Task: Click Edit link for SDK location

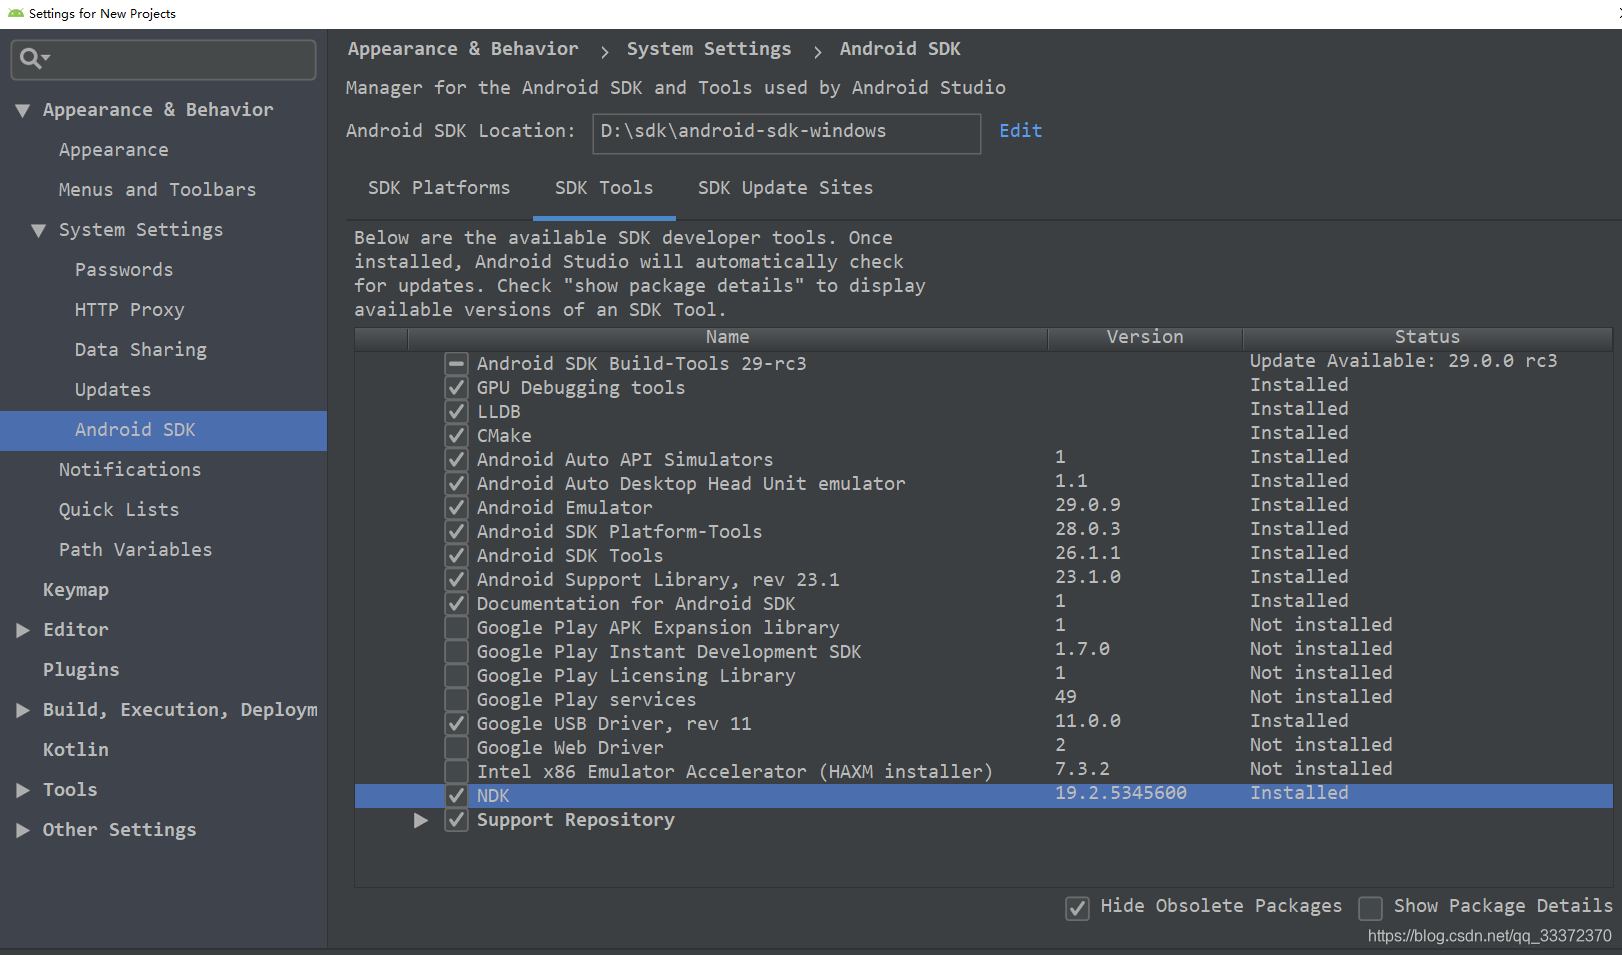Action: pyautogui.click(x=1020, y=131)
